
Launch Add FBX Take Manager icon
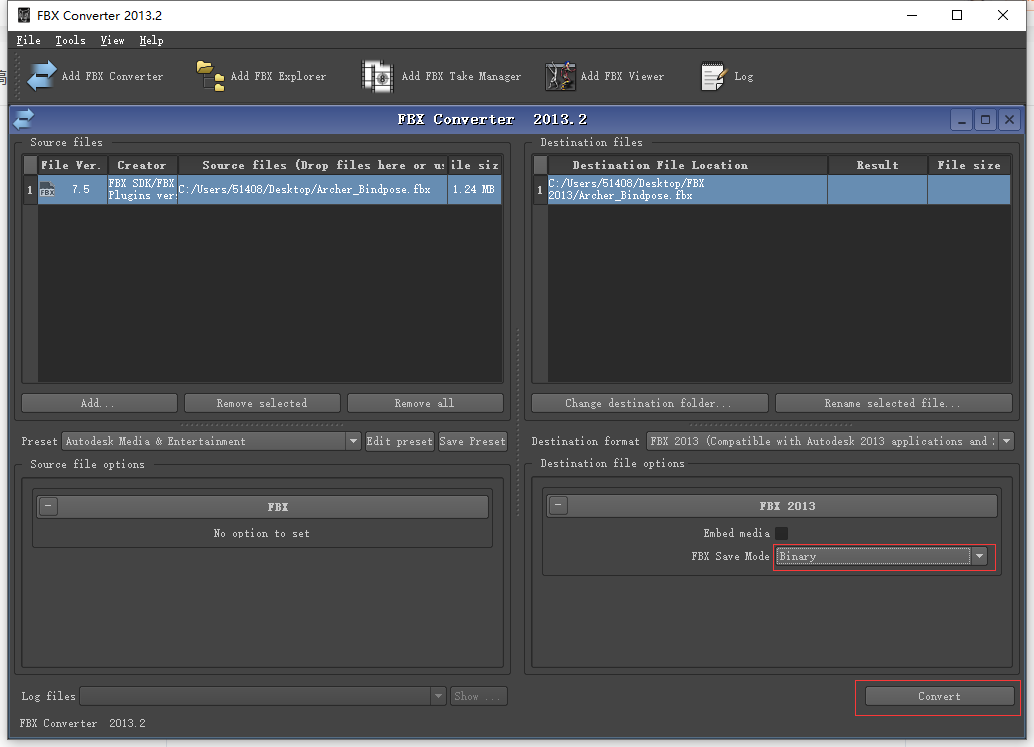coord(378,76)
